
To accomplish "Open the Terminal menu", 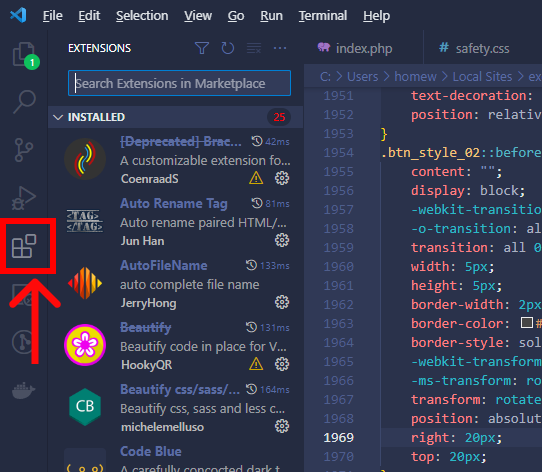I will coord(323,16).
